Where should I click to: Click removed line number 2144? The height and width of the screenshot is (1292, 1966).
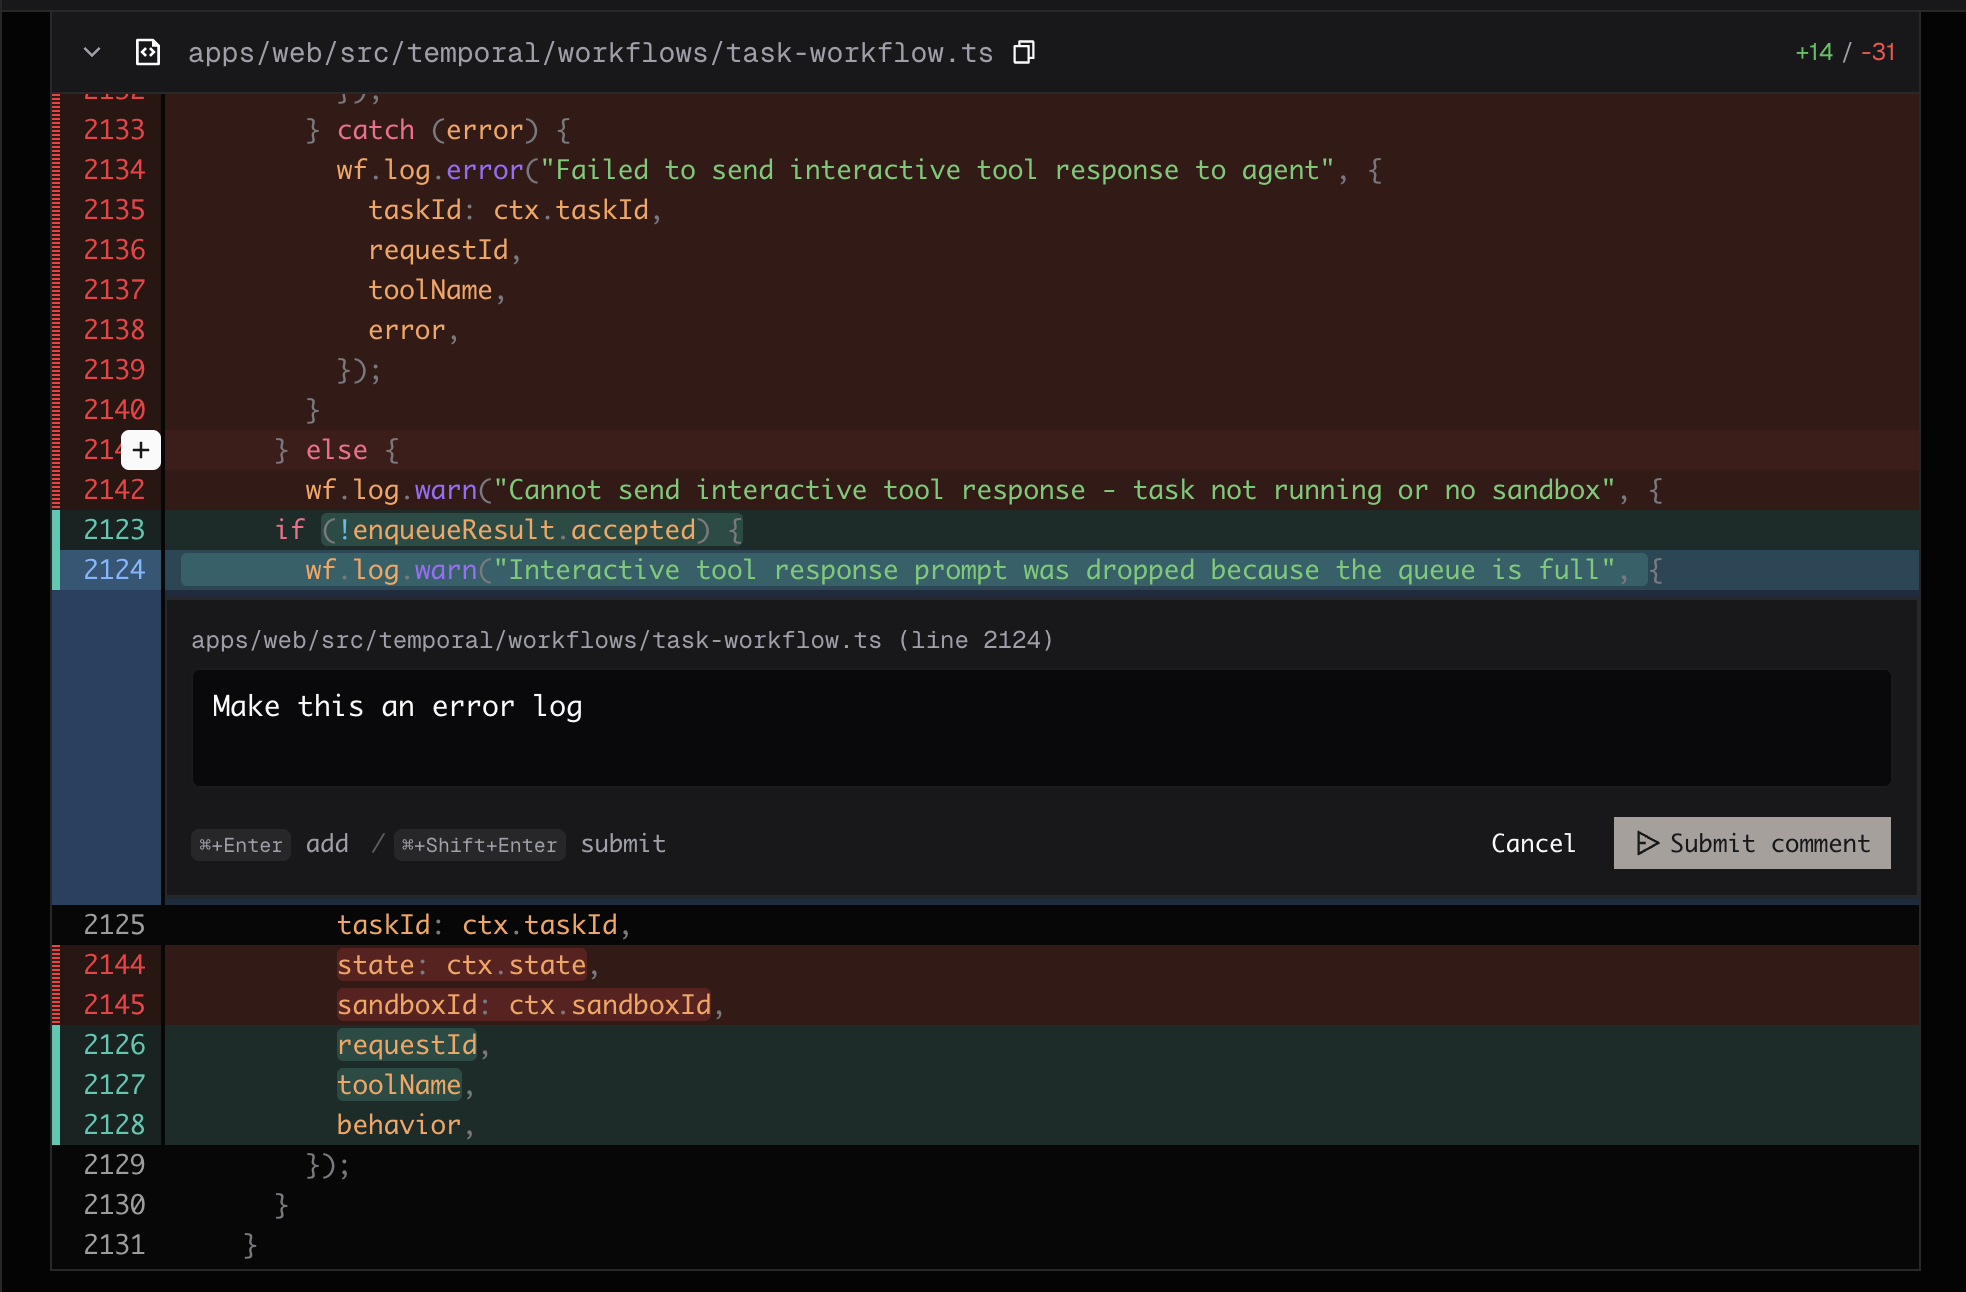[x=114, y=965]
